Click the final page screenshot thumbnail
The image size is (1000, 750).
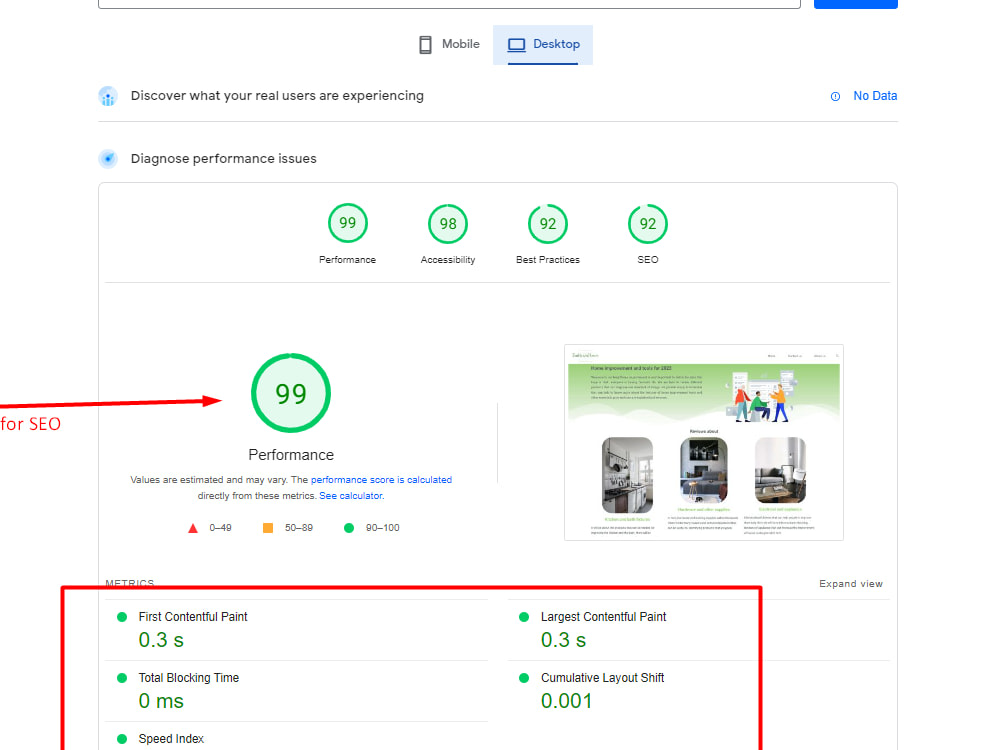704,443
